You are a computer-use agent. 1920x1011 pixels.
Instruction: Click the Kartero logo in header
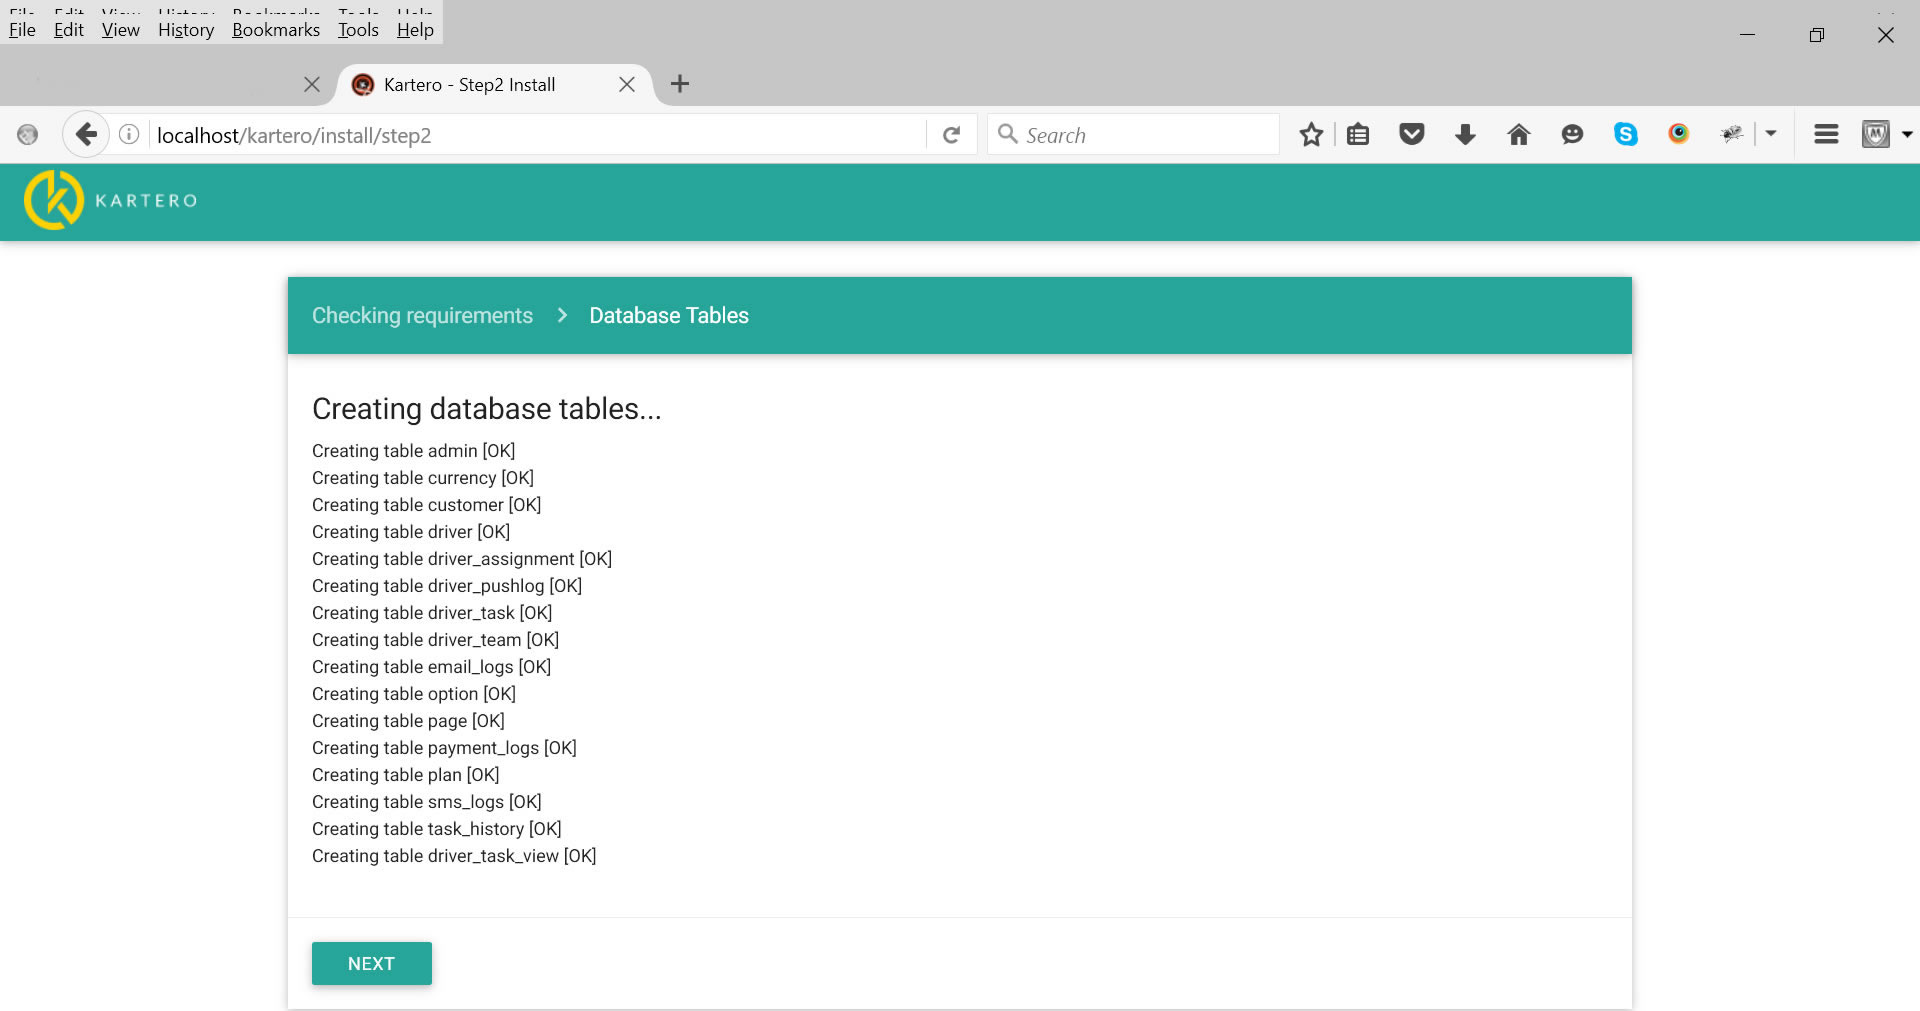110,201
